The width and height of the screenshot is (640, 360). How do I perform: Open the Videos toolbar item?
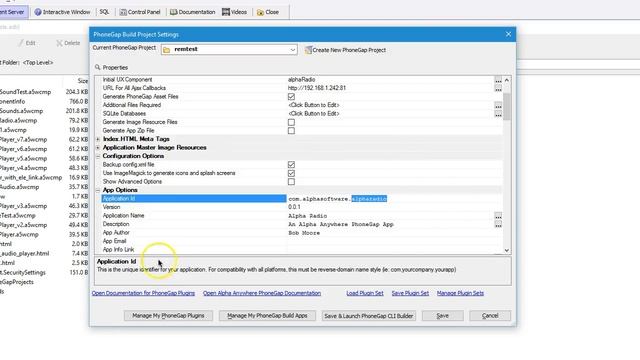click(234, 12)
